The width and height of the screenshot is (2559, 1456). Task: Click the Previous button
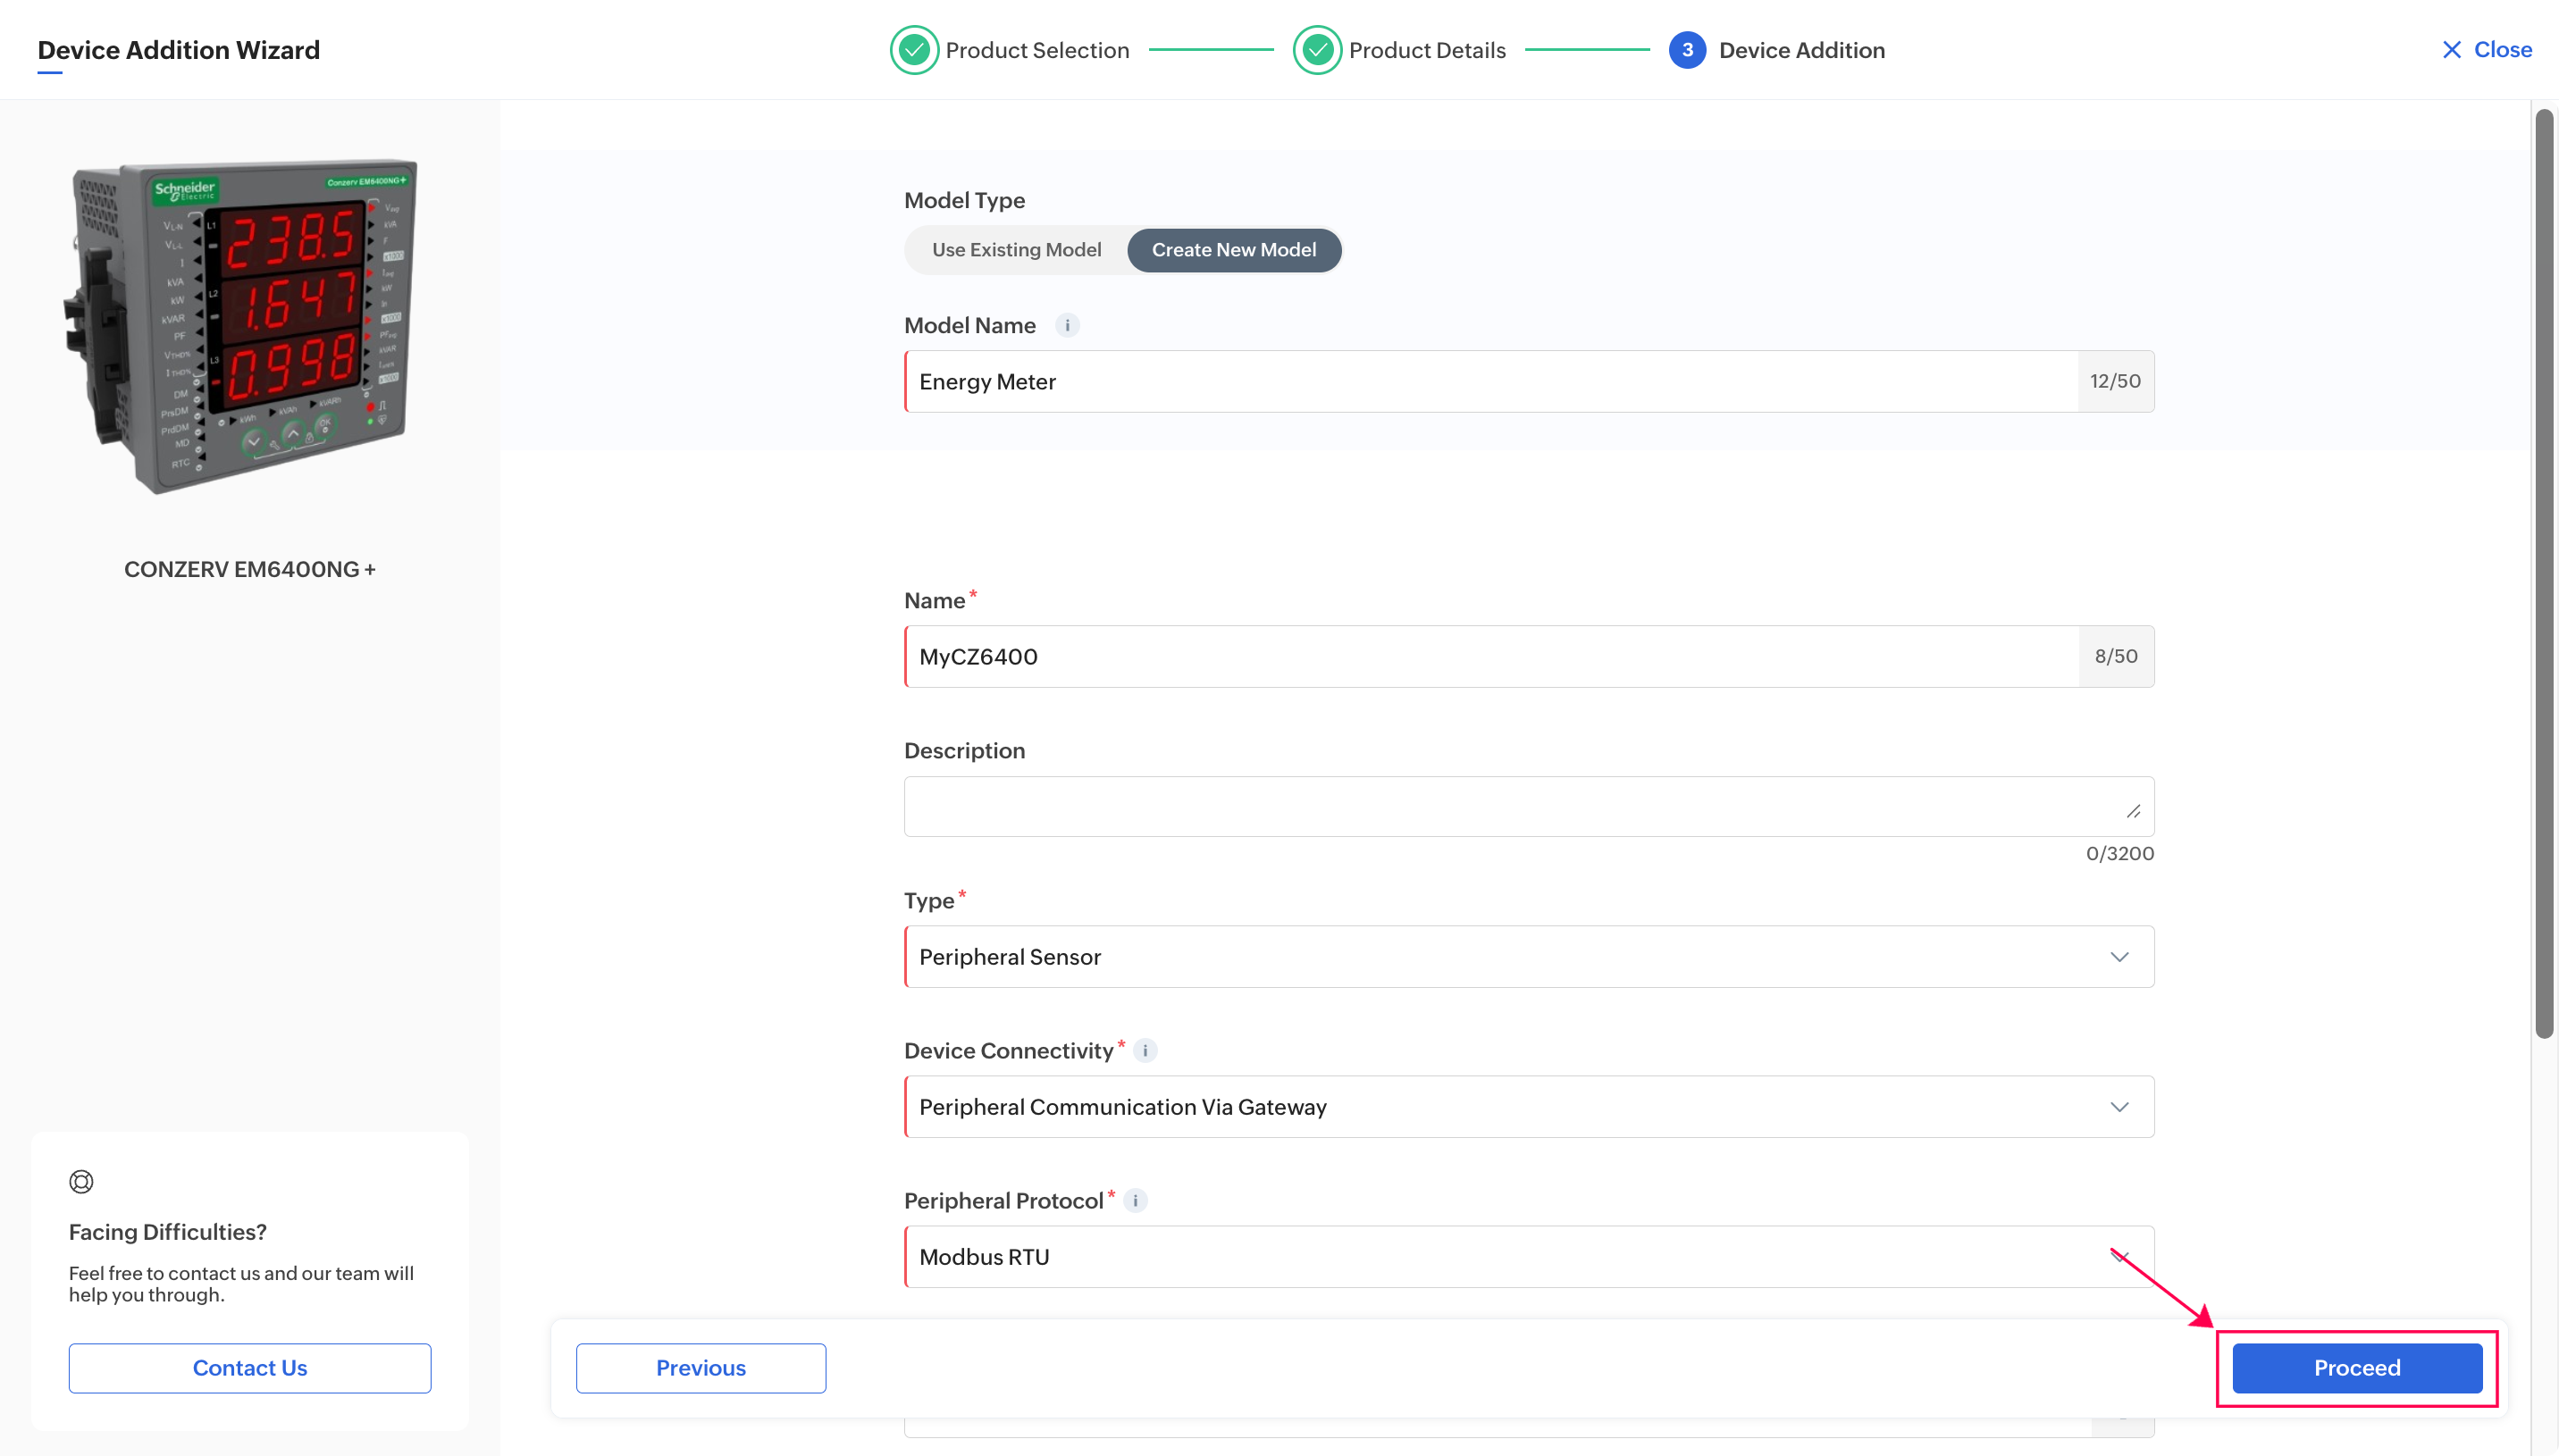700,1367
